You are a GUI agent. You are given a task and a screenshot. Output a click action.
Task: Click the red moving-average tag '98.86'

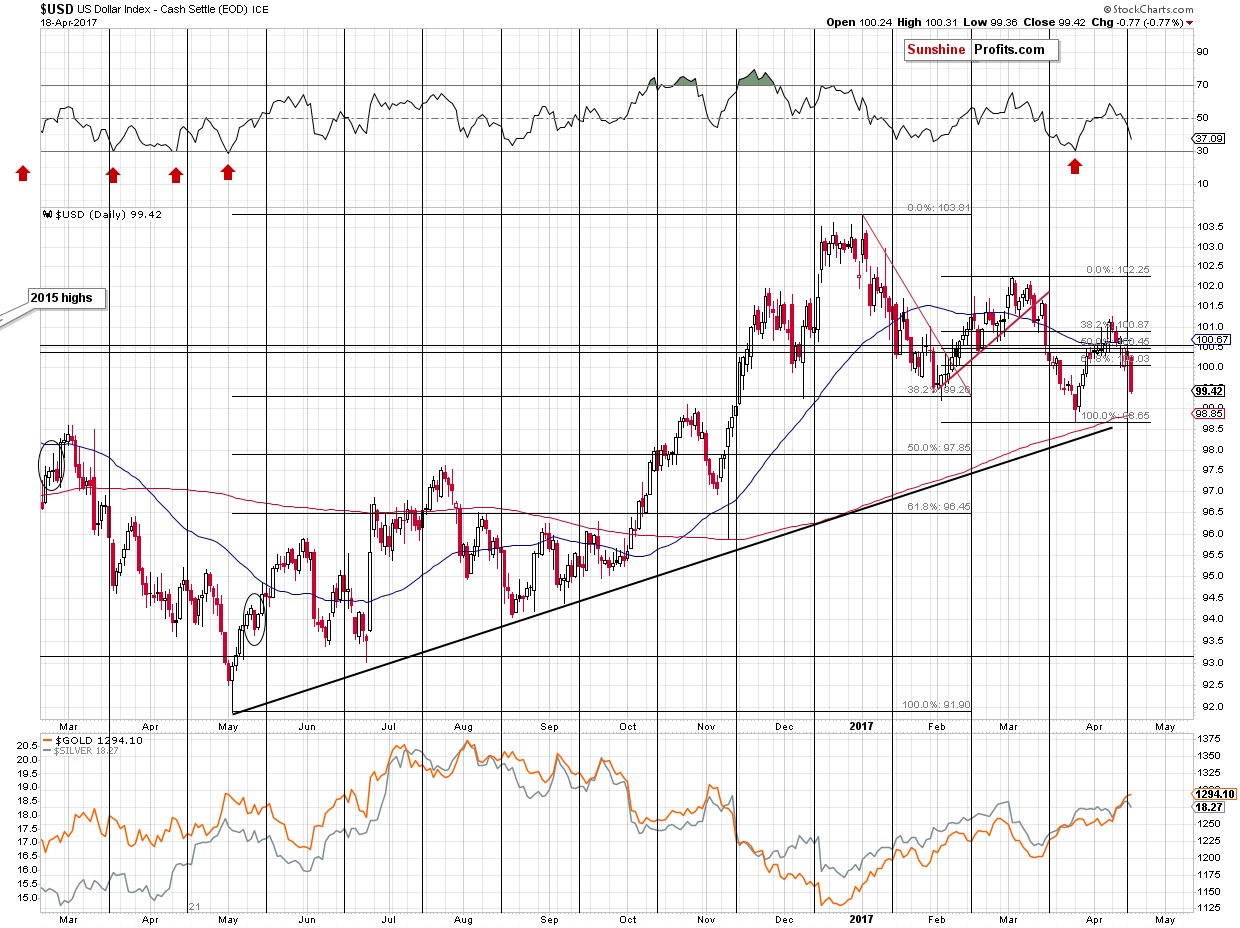point(1209,414)
